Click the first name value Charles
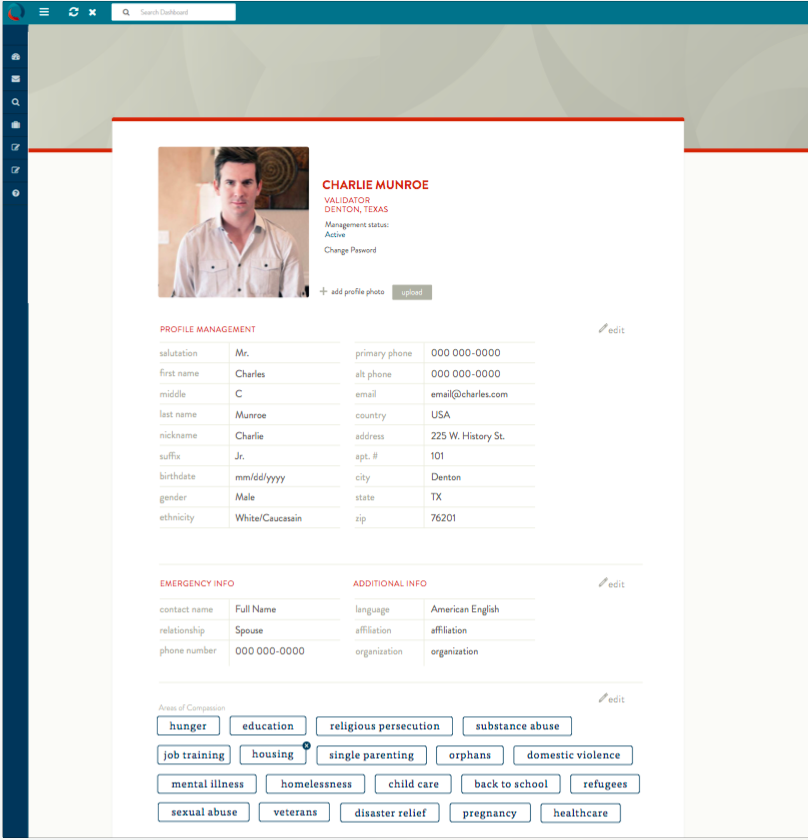 (250, 373)
